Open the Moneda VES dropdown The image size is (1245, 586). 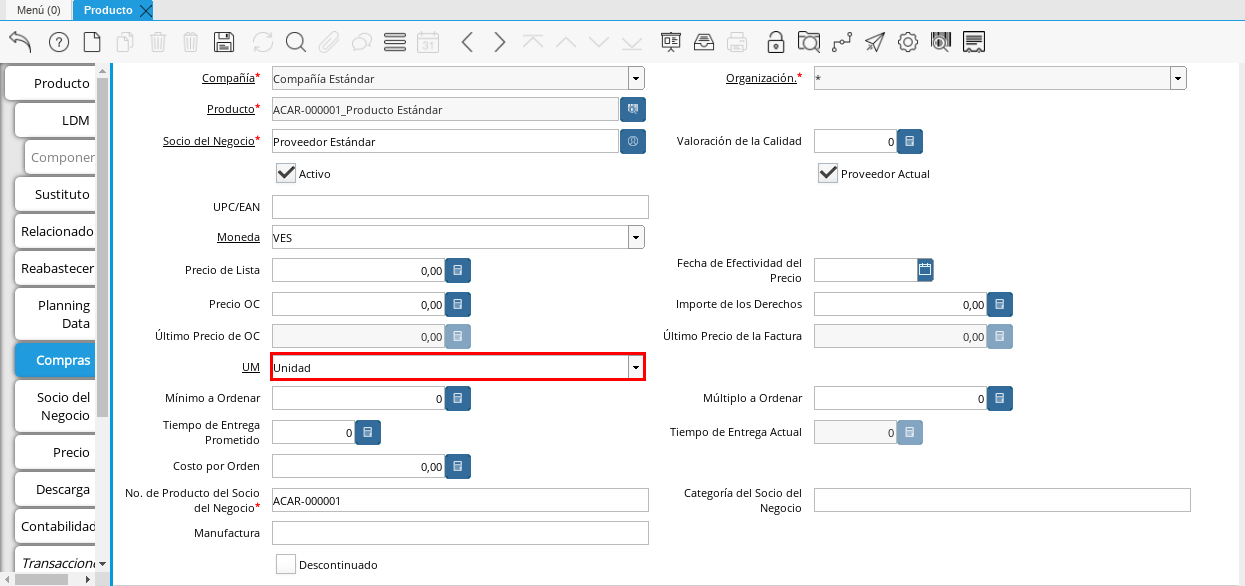pyautogui.click(x=635, y=237)
